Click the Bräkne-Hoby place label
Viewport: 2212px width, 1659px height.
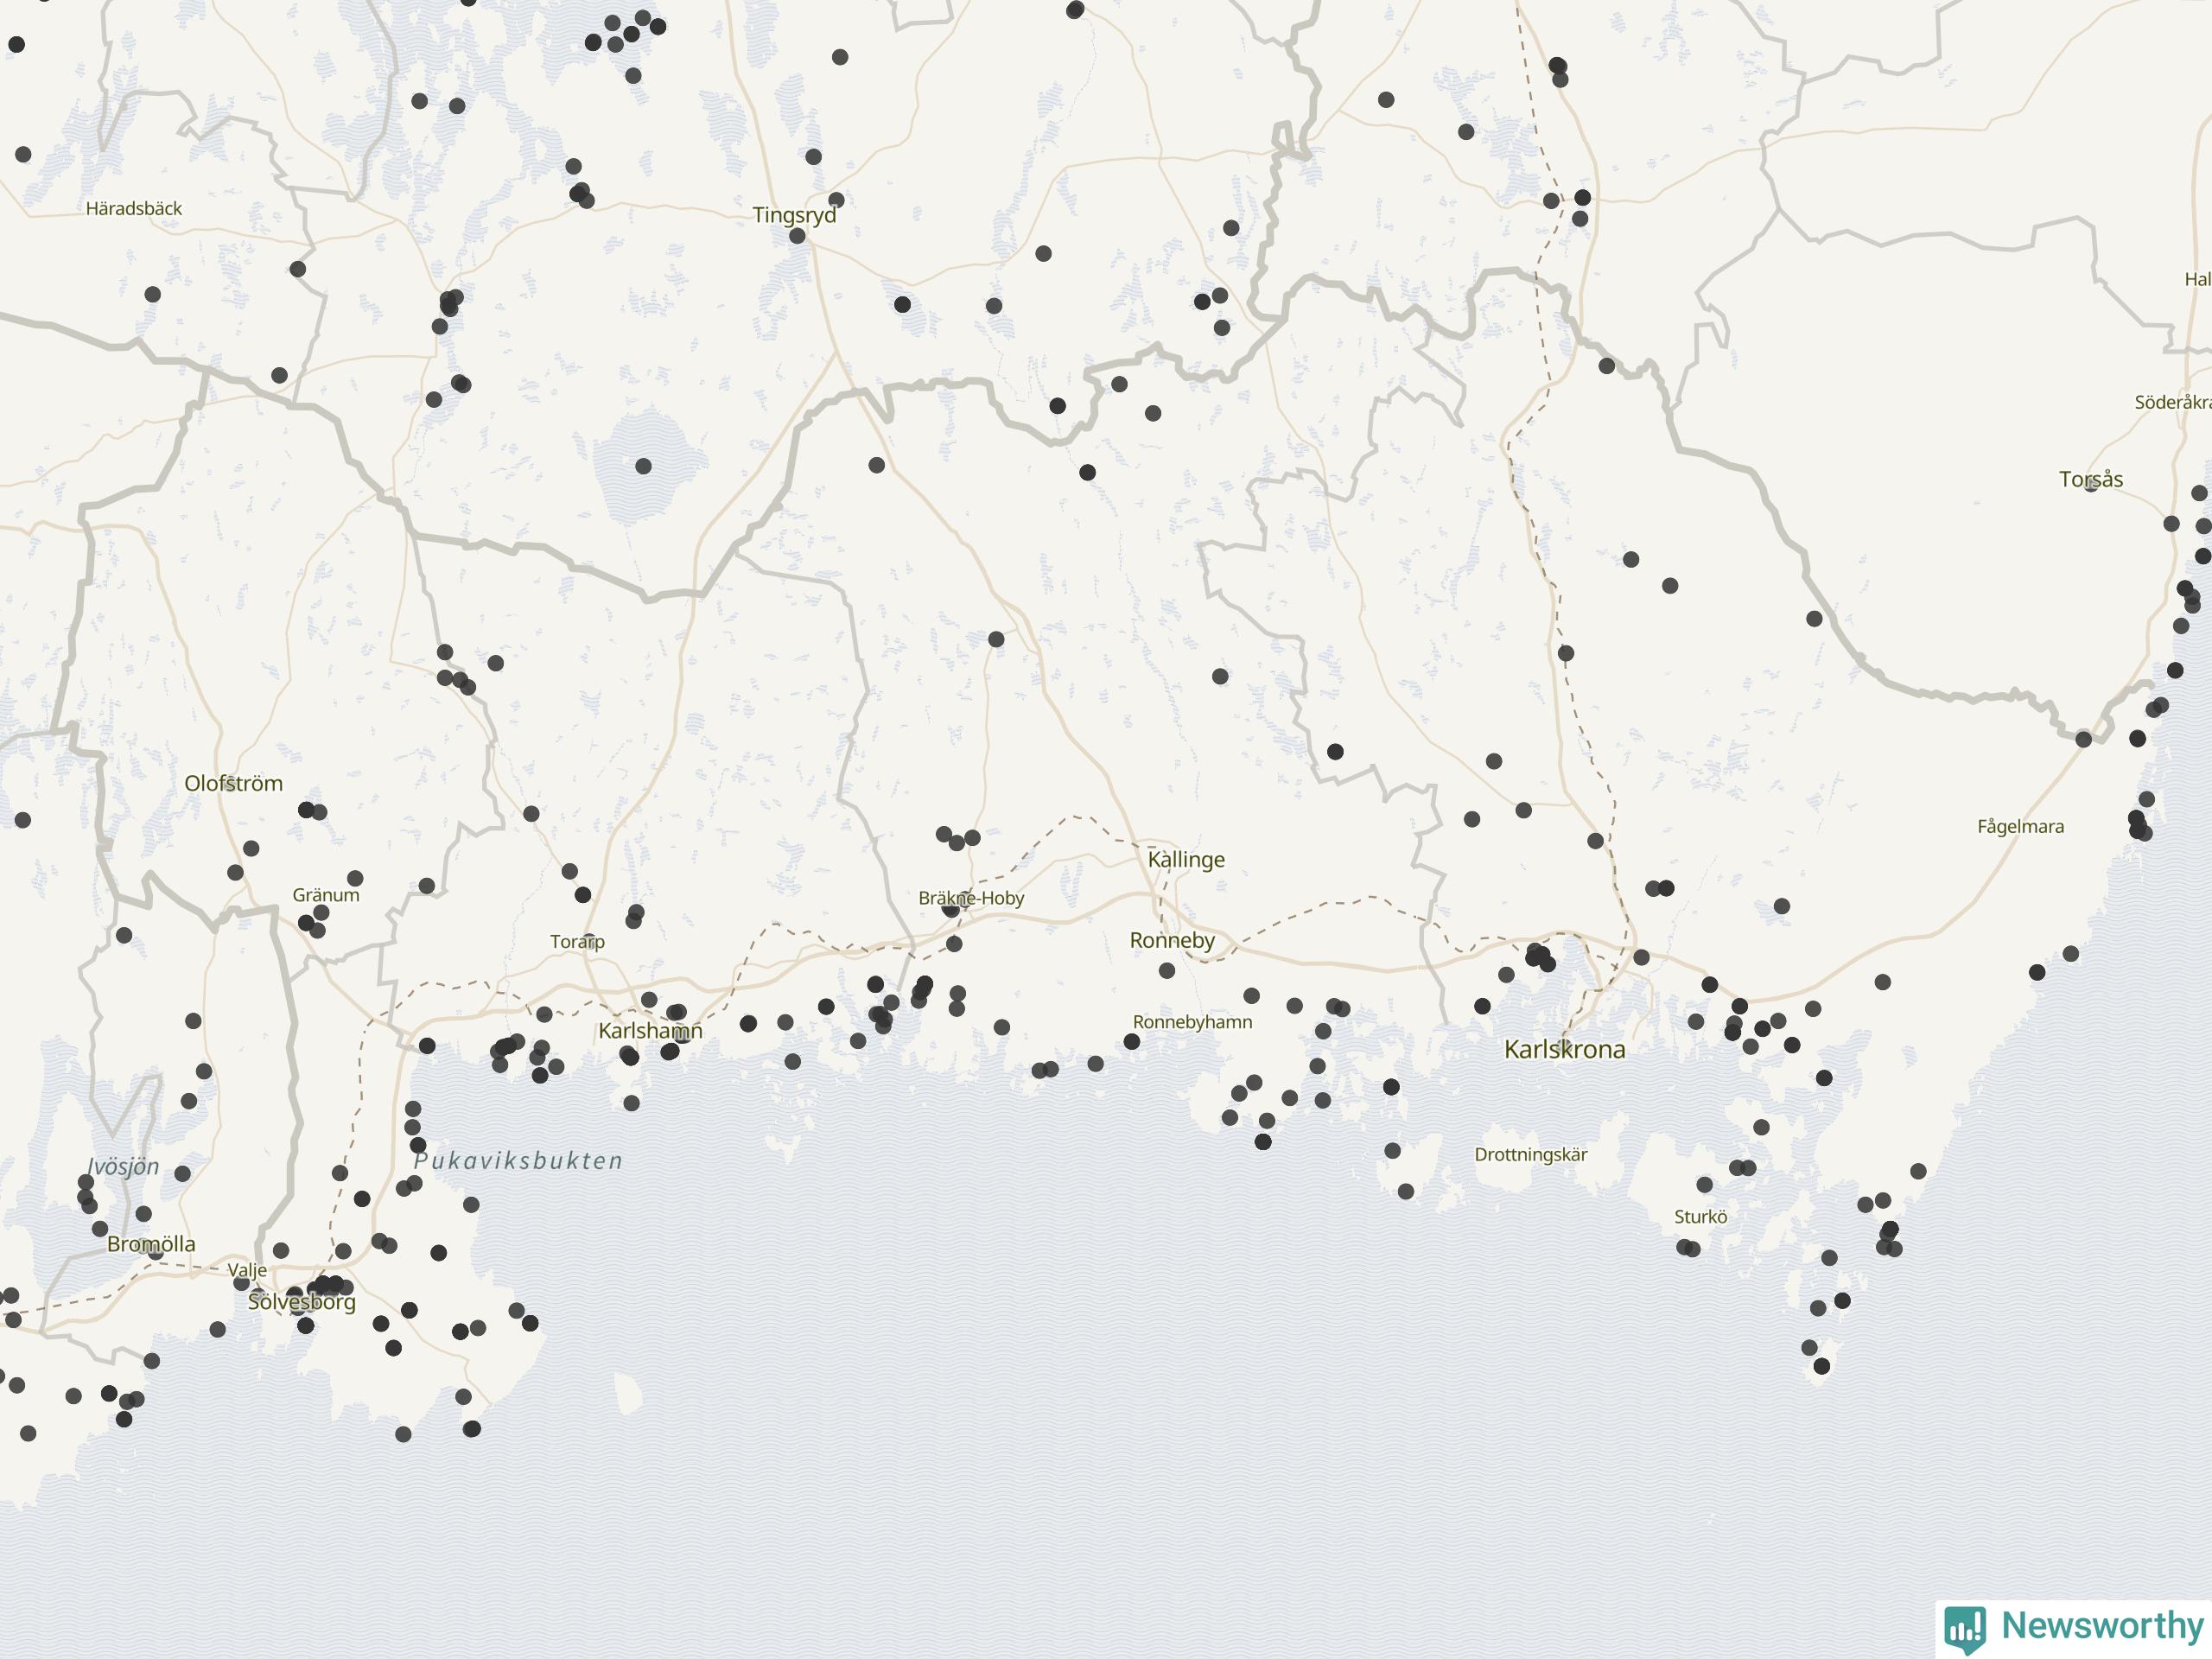(x=971, y=898)
